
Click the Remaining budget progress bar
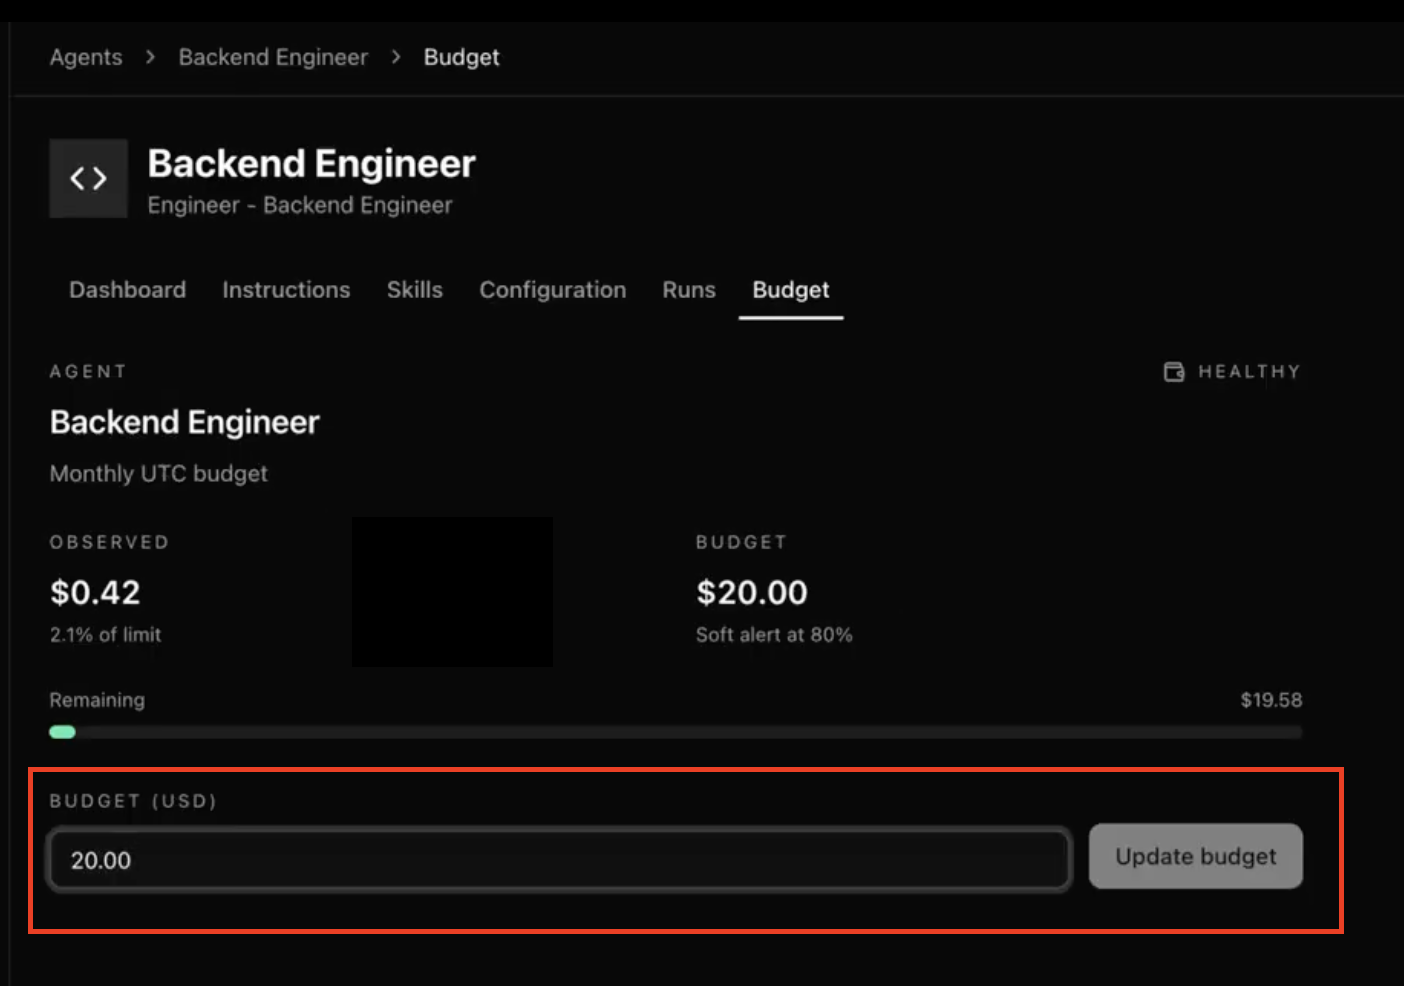tap(676, 732)
